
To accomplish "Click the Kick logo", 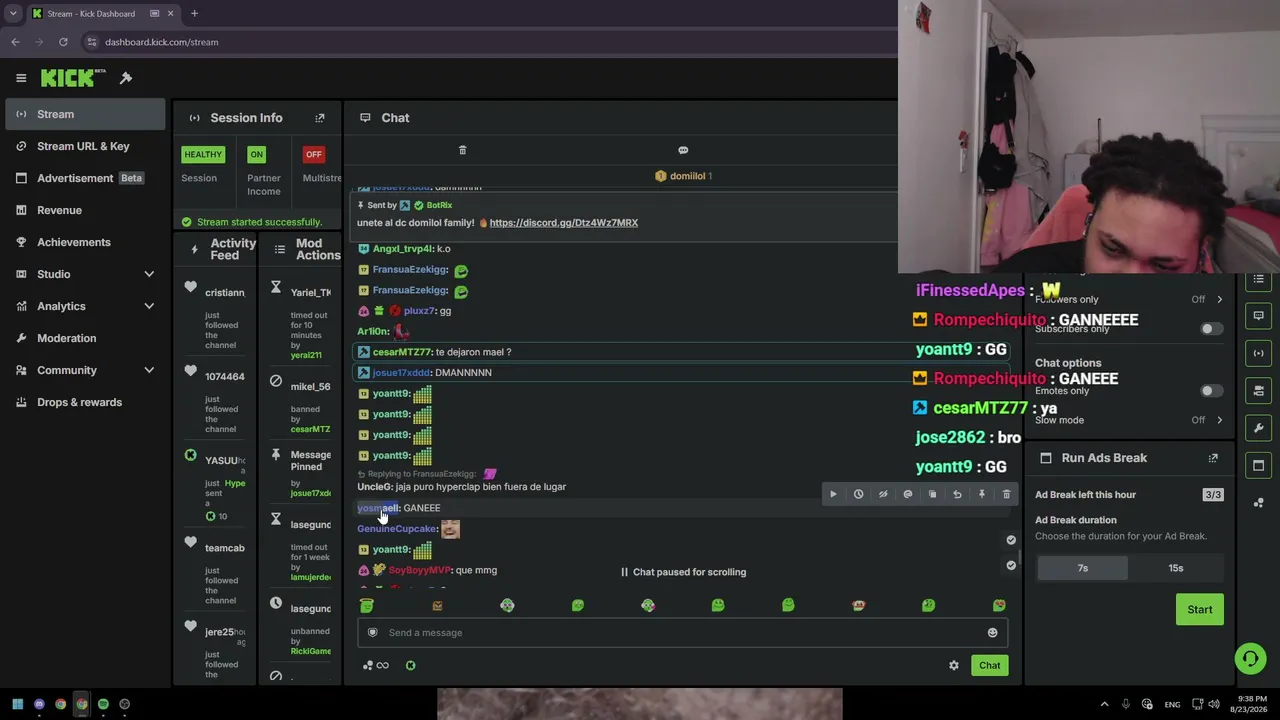I will [73, 78].
